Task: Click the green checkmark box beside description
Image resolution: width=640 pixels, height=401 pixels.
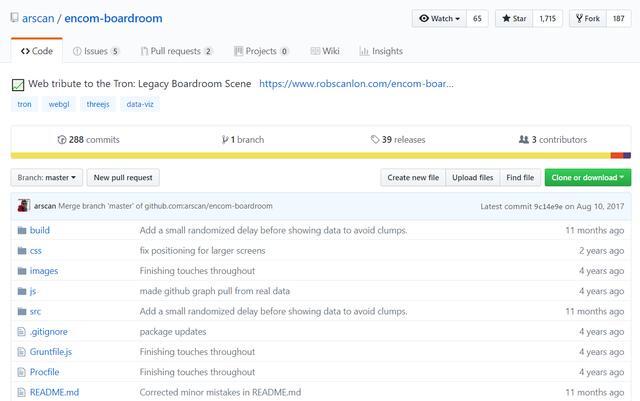Action: [x=18, y=85]
